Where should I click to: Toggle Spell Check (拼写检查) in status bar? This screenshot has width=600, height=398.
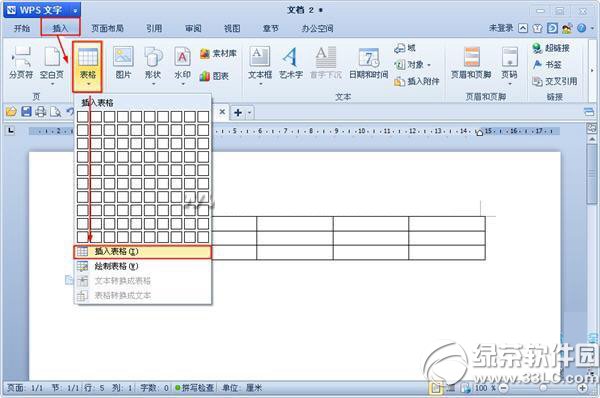(x=194, y=388)
